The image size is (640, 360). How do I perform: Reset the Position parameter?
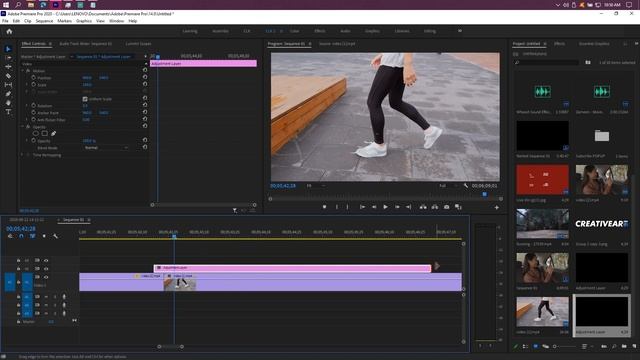click(145, 77)
